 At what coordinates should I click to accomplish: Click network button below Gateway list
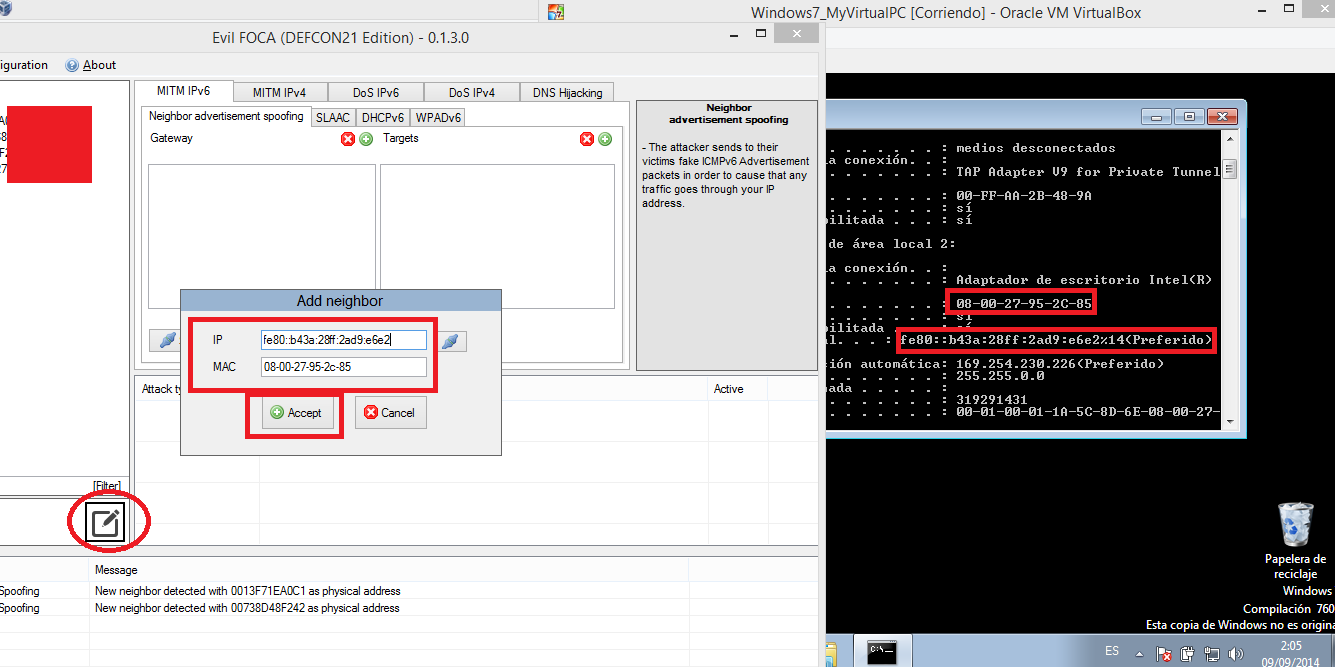pyautogui.click(x=163, y=340)
